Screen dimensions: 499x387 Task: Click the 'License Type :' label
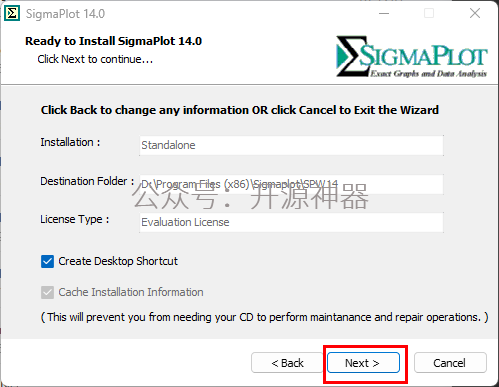click(75, 219)
